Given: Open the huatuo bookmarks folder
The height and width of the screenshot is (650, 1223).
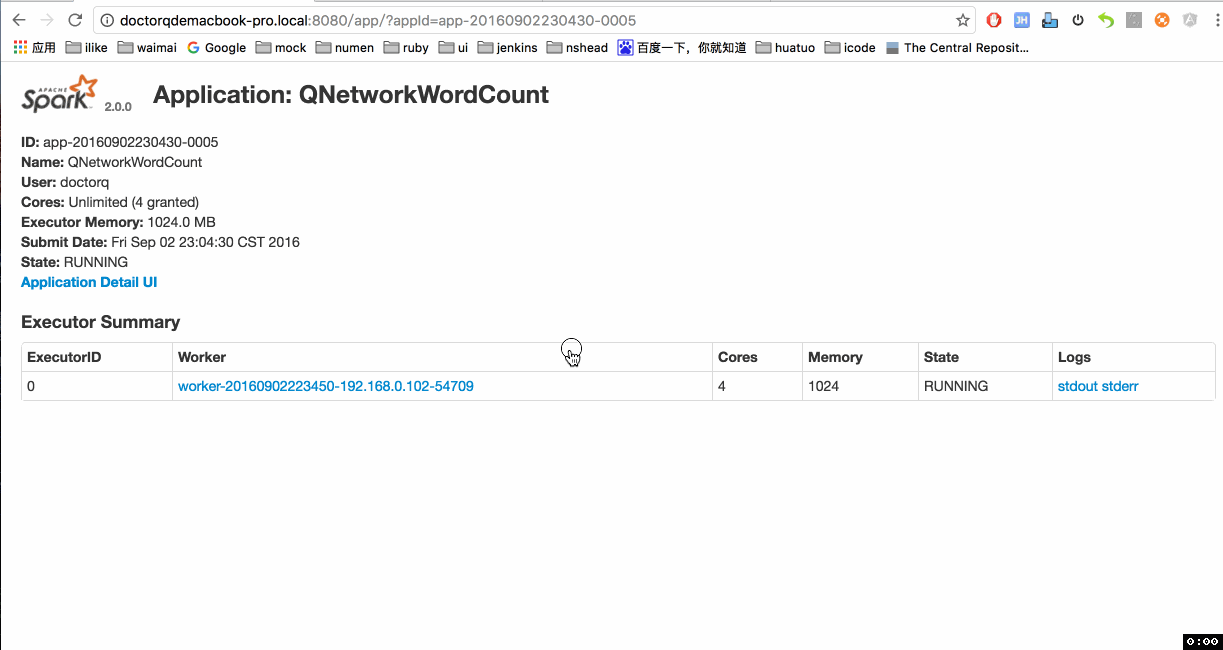Looking at the screenshot, I should (x=785, y=47).
